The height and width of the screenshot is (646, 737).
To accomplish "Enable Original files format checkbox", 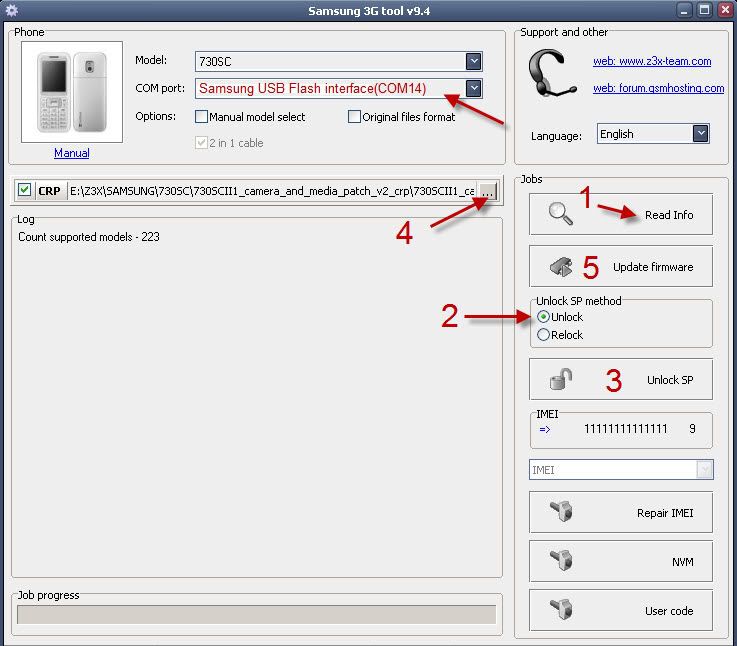I will point(354,117).
